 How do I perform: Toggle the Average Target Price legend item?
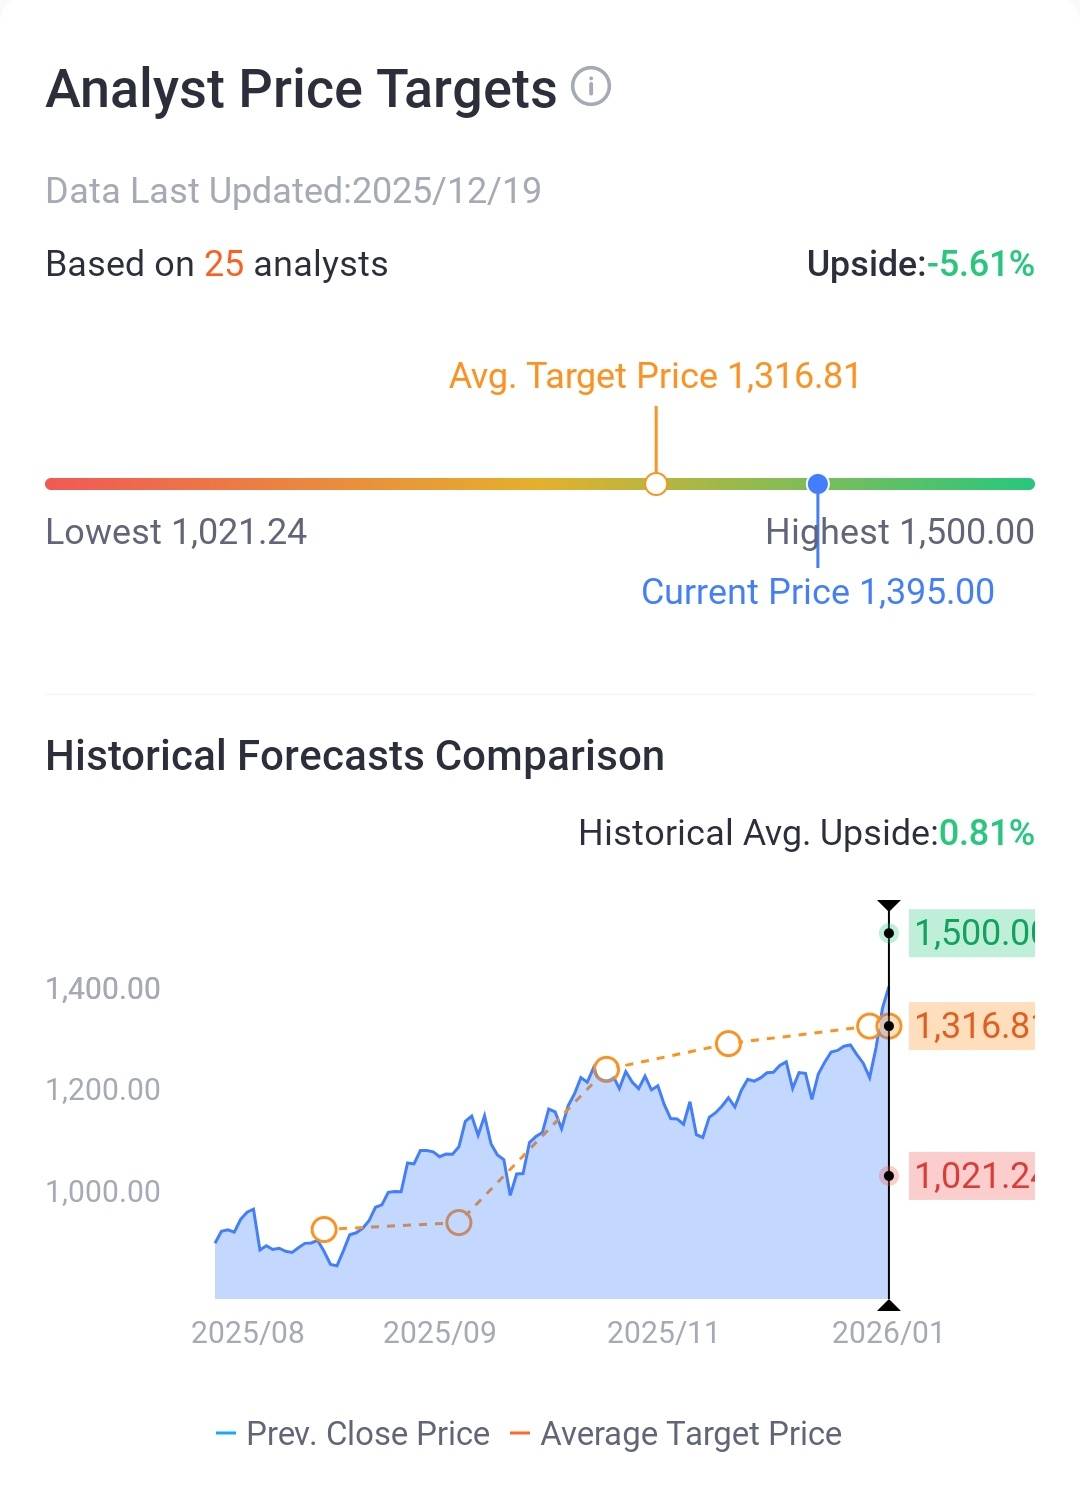click(676, 1434)
